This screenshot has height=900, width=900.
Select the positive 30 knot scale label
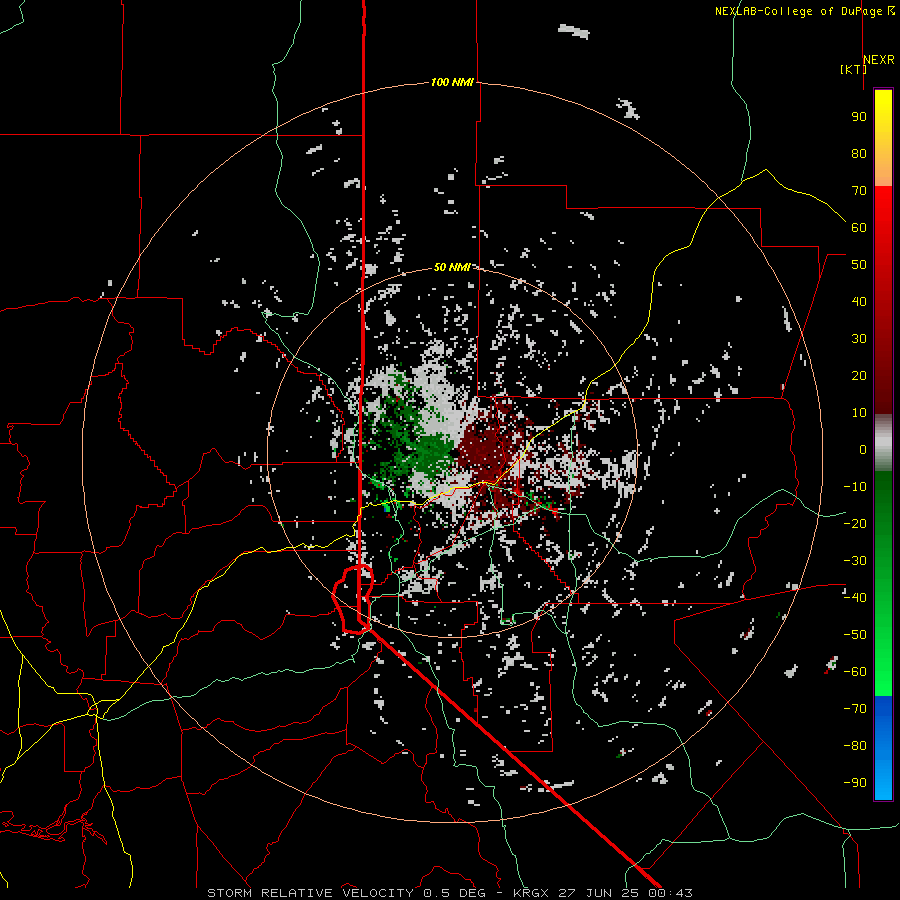859,339
